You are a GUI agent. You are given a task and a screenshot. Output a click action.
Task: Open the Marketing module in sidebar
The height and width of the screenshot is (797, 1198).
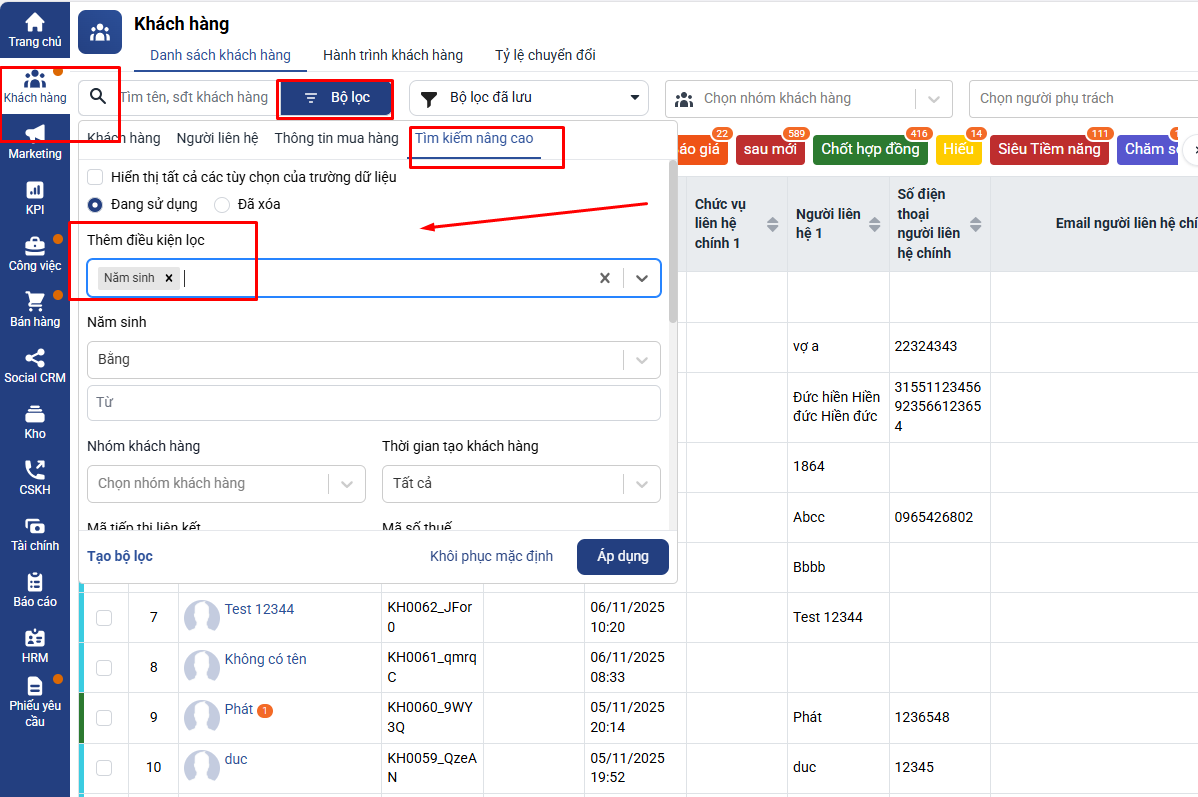pos(35,135)
